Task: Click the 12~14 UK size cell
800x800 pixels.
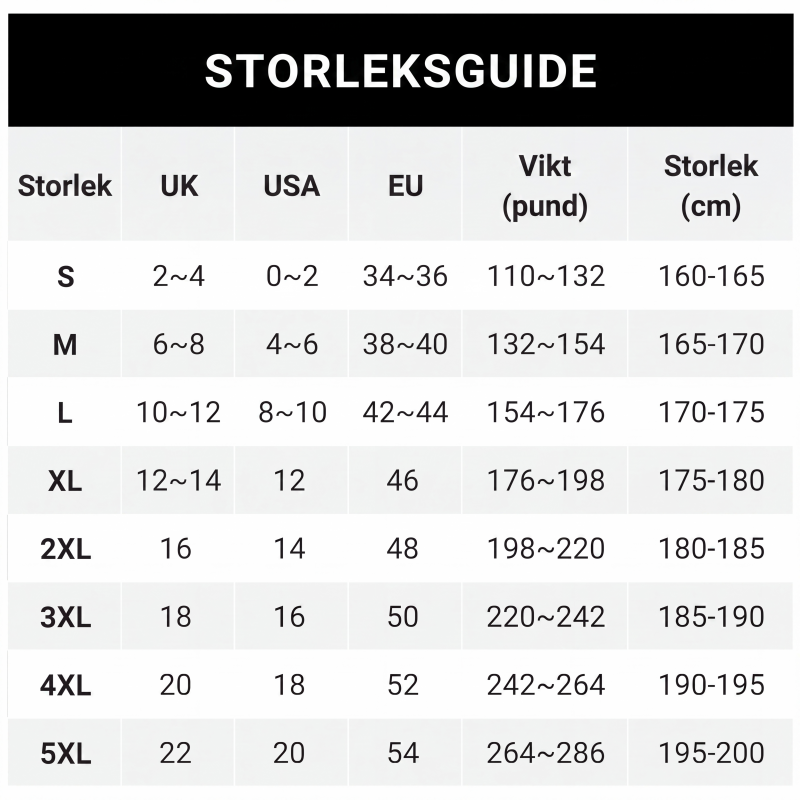Action: coord(179,480)
